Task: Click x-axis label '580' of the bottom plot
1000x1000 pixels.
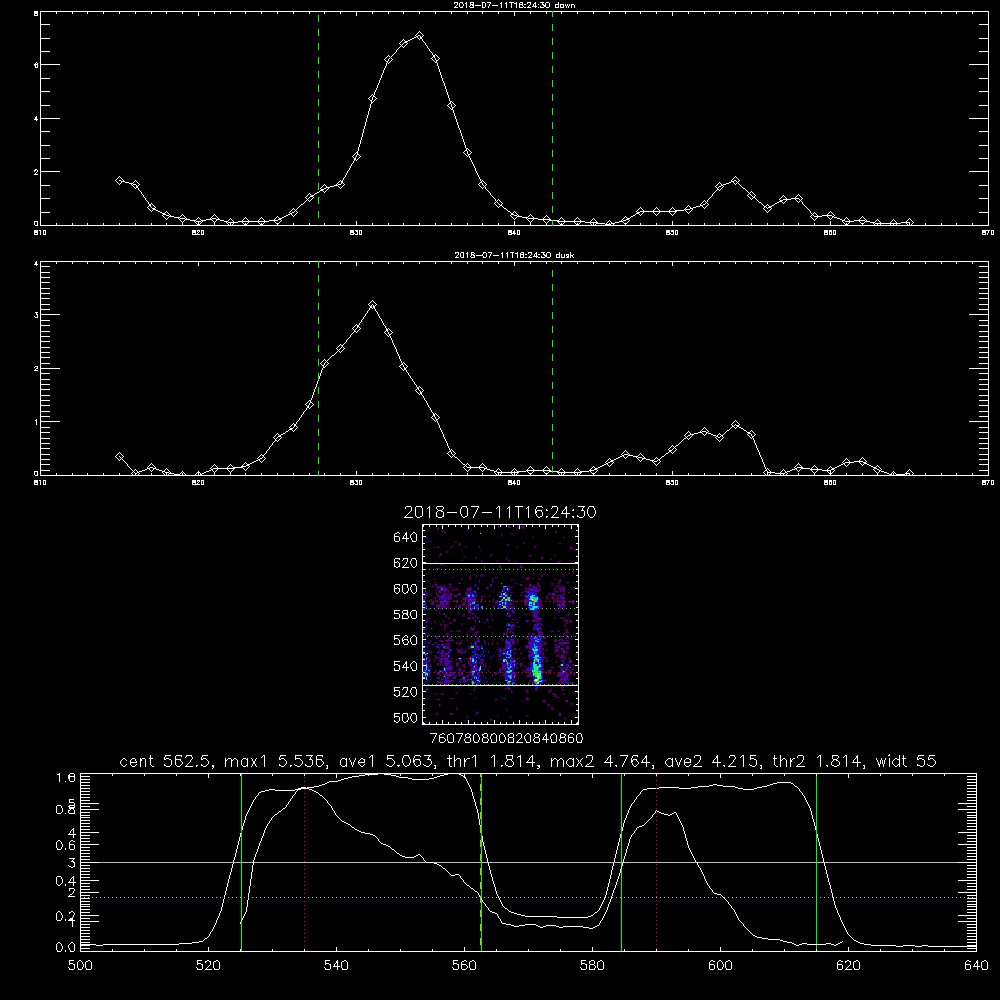Action: 592,966
